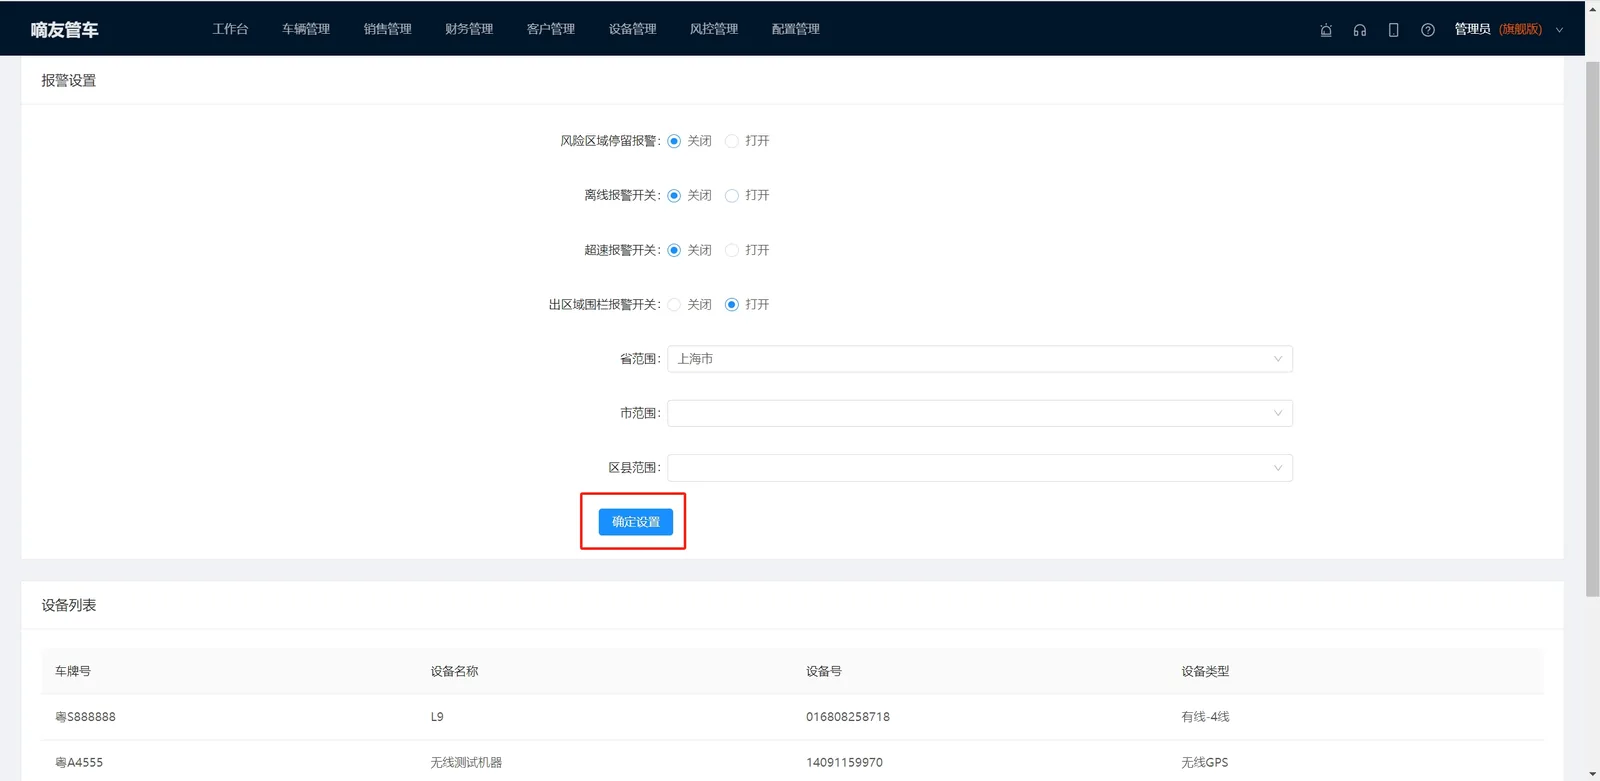Image resolution: width=1600 pixels, height=781 pixels.
Task: Select plate 粤S888888 in the device list
Action: (85, 717)
